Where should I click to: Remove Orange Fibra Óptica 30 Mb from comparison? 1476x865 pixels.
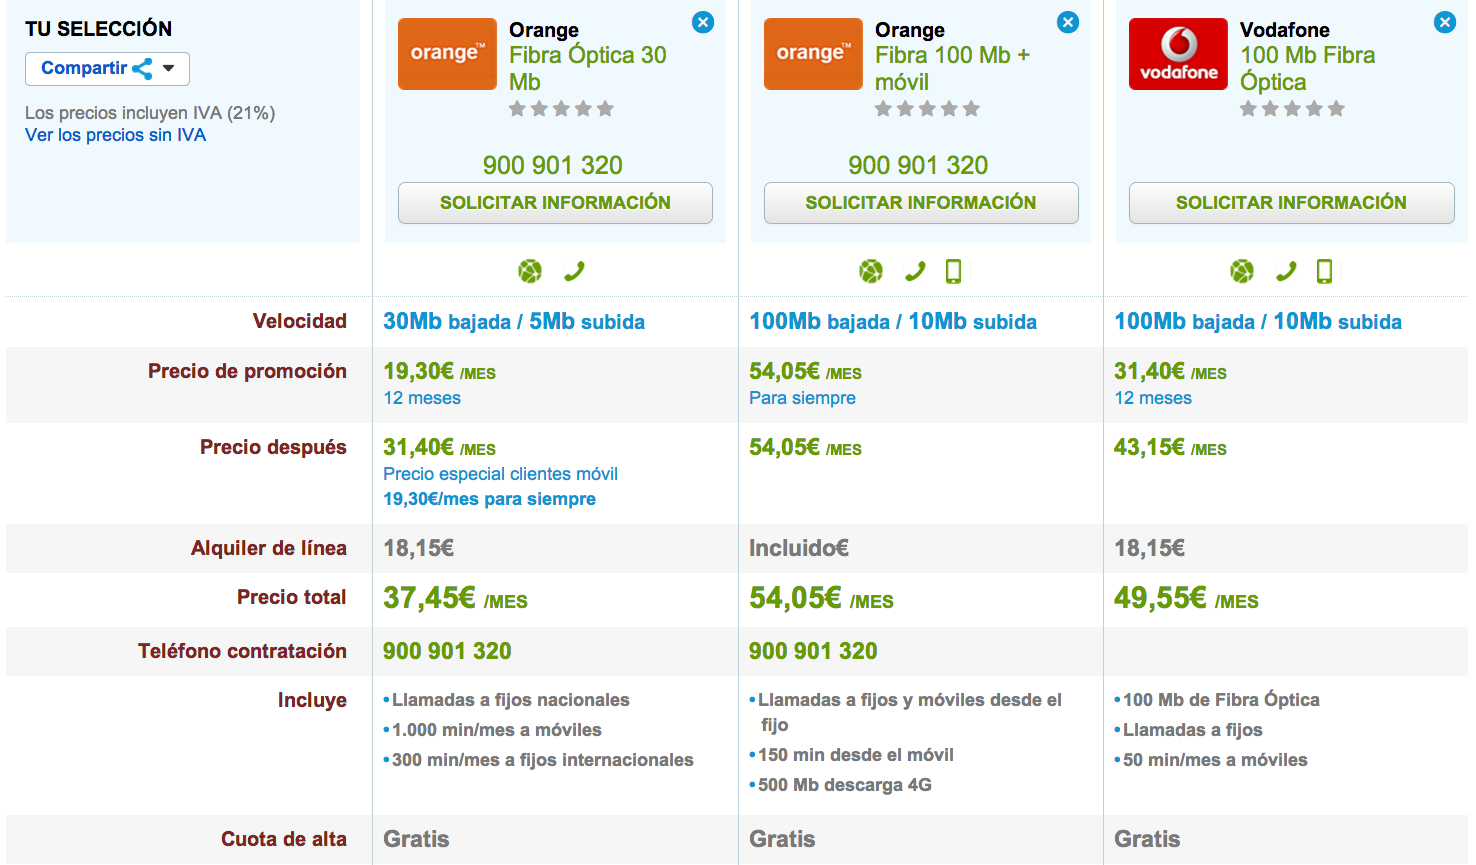[703, 22]
